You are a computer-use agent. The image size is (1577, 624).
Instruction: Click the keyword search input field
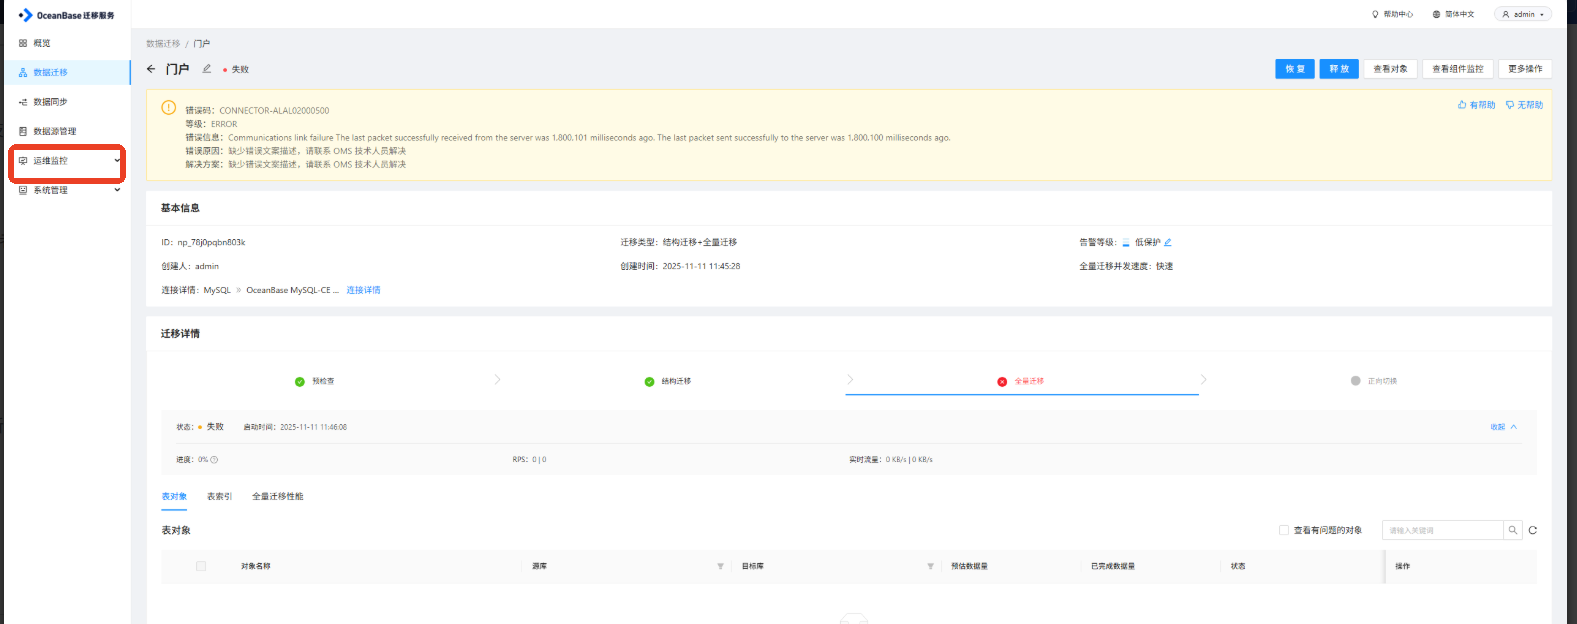1442,530
